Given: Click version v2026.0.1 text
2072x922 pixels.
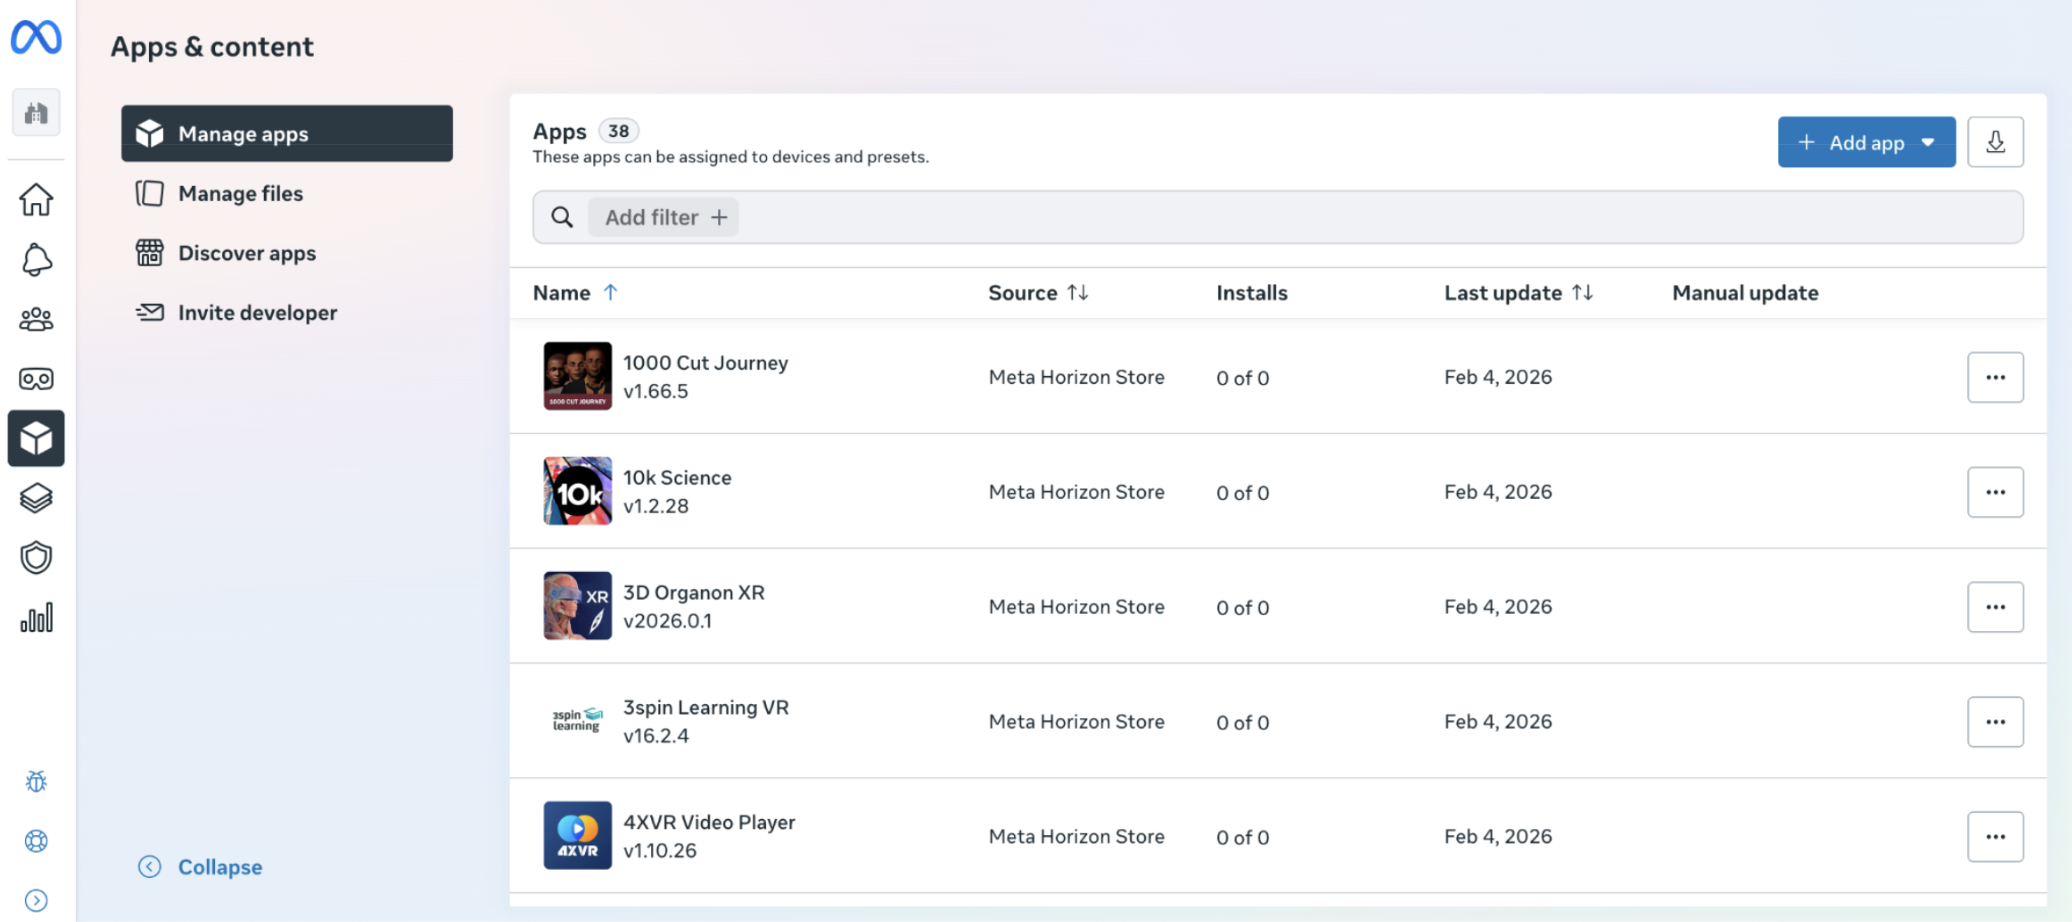Looking at the screenshot, I should pyautogui.click(x=667, y=621).
